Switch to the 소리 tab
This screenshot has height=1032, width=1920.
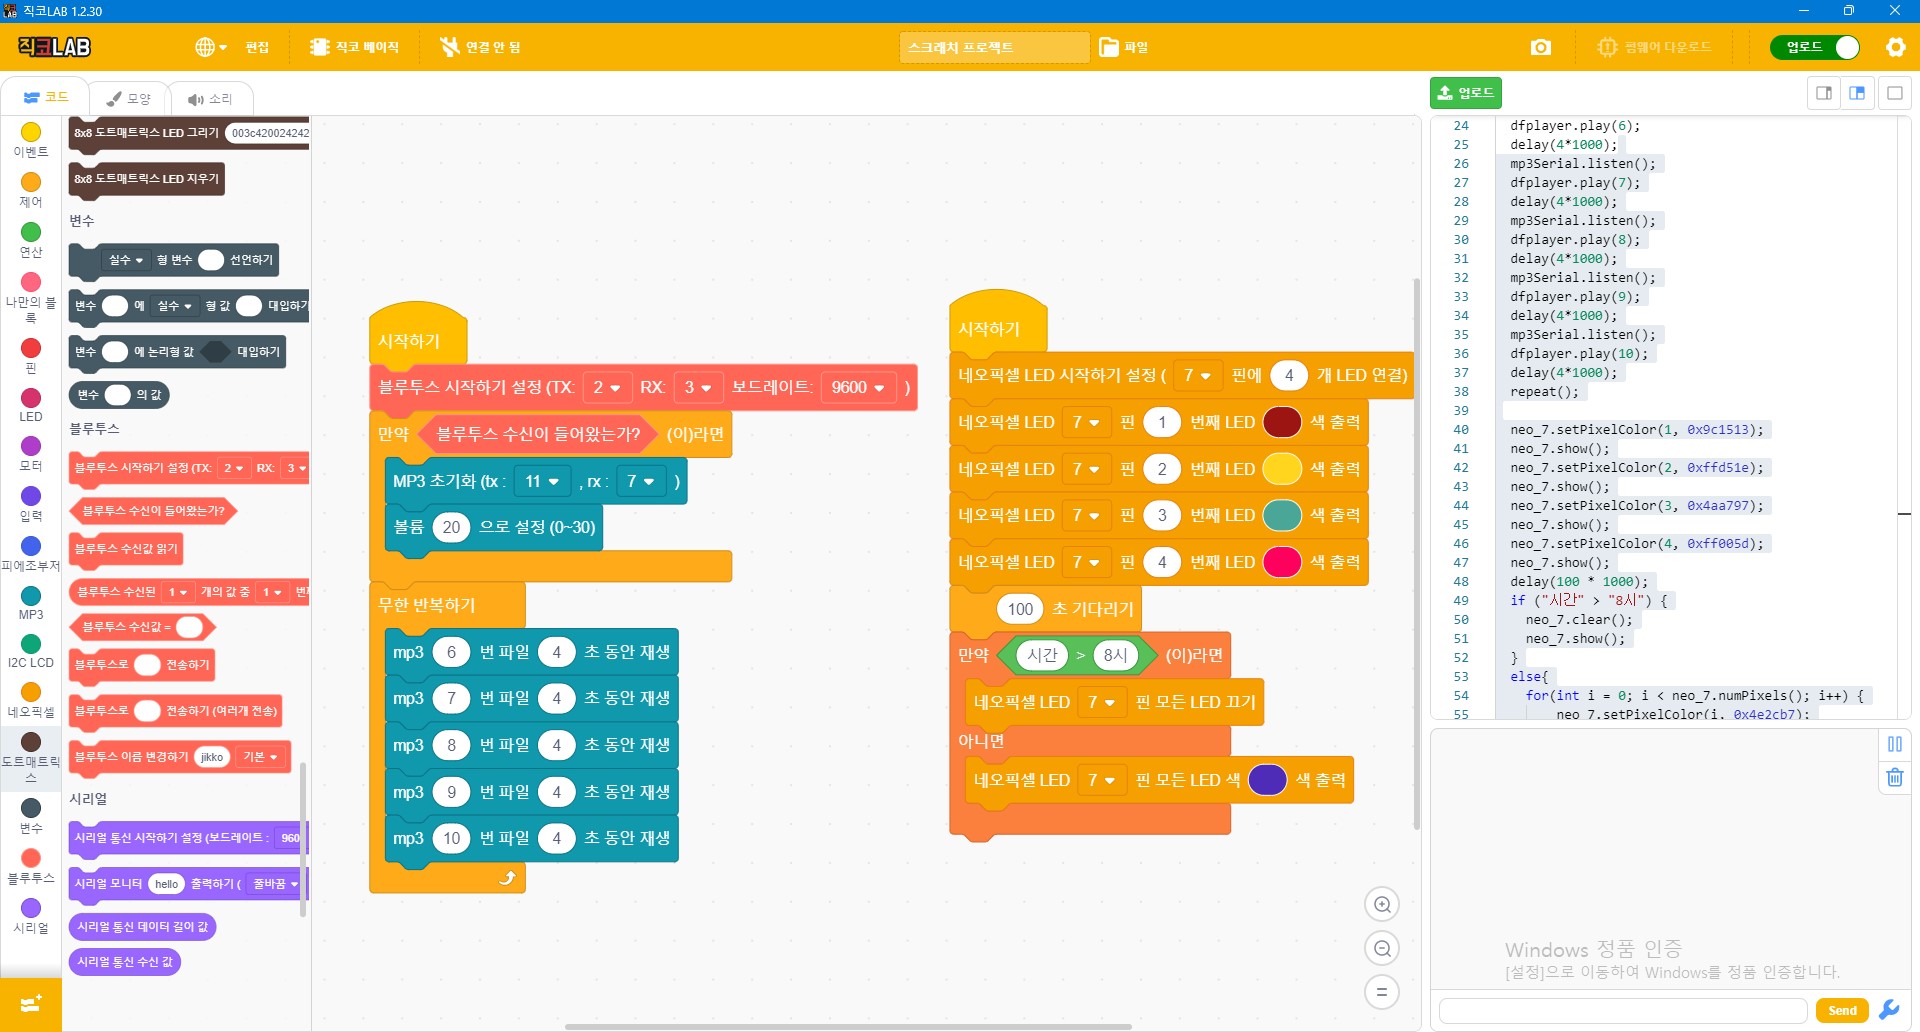pos(210,99)
